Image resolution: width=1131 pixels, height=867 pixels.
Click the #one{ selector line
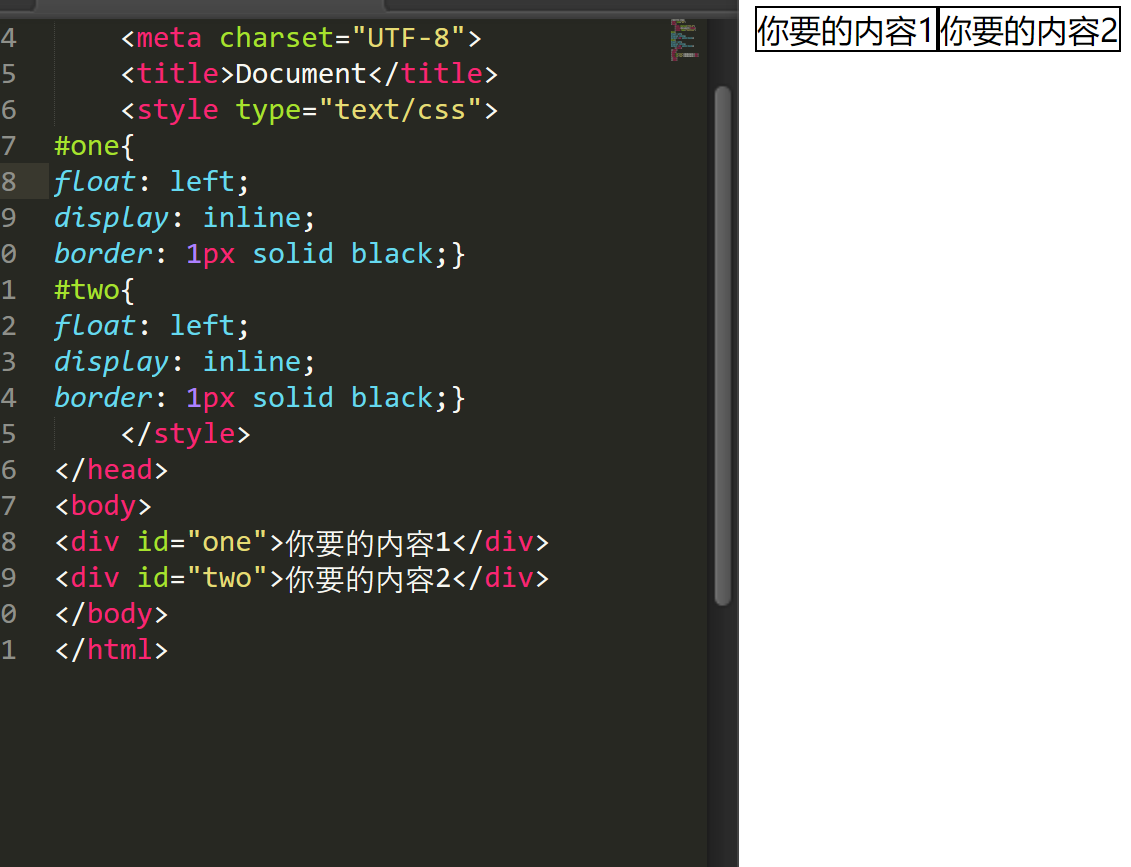click(x=94, y=146)
